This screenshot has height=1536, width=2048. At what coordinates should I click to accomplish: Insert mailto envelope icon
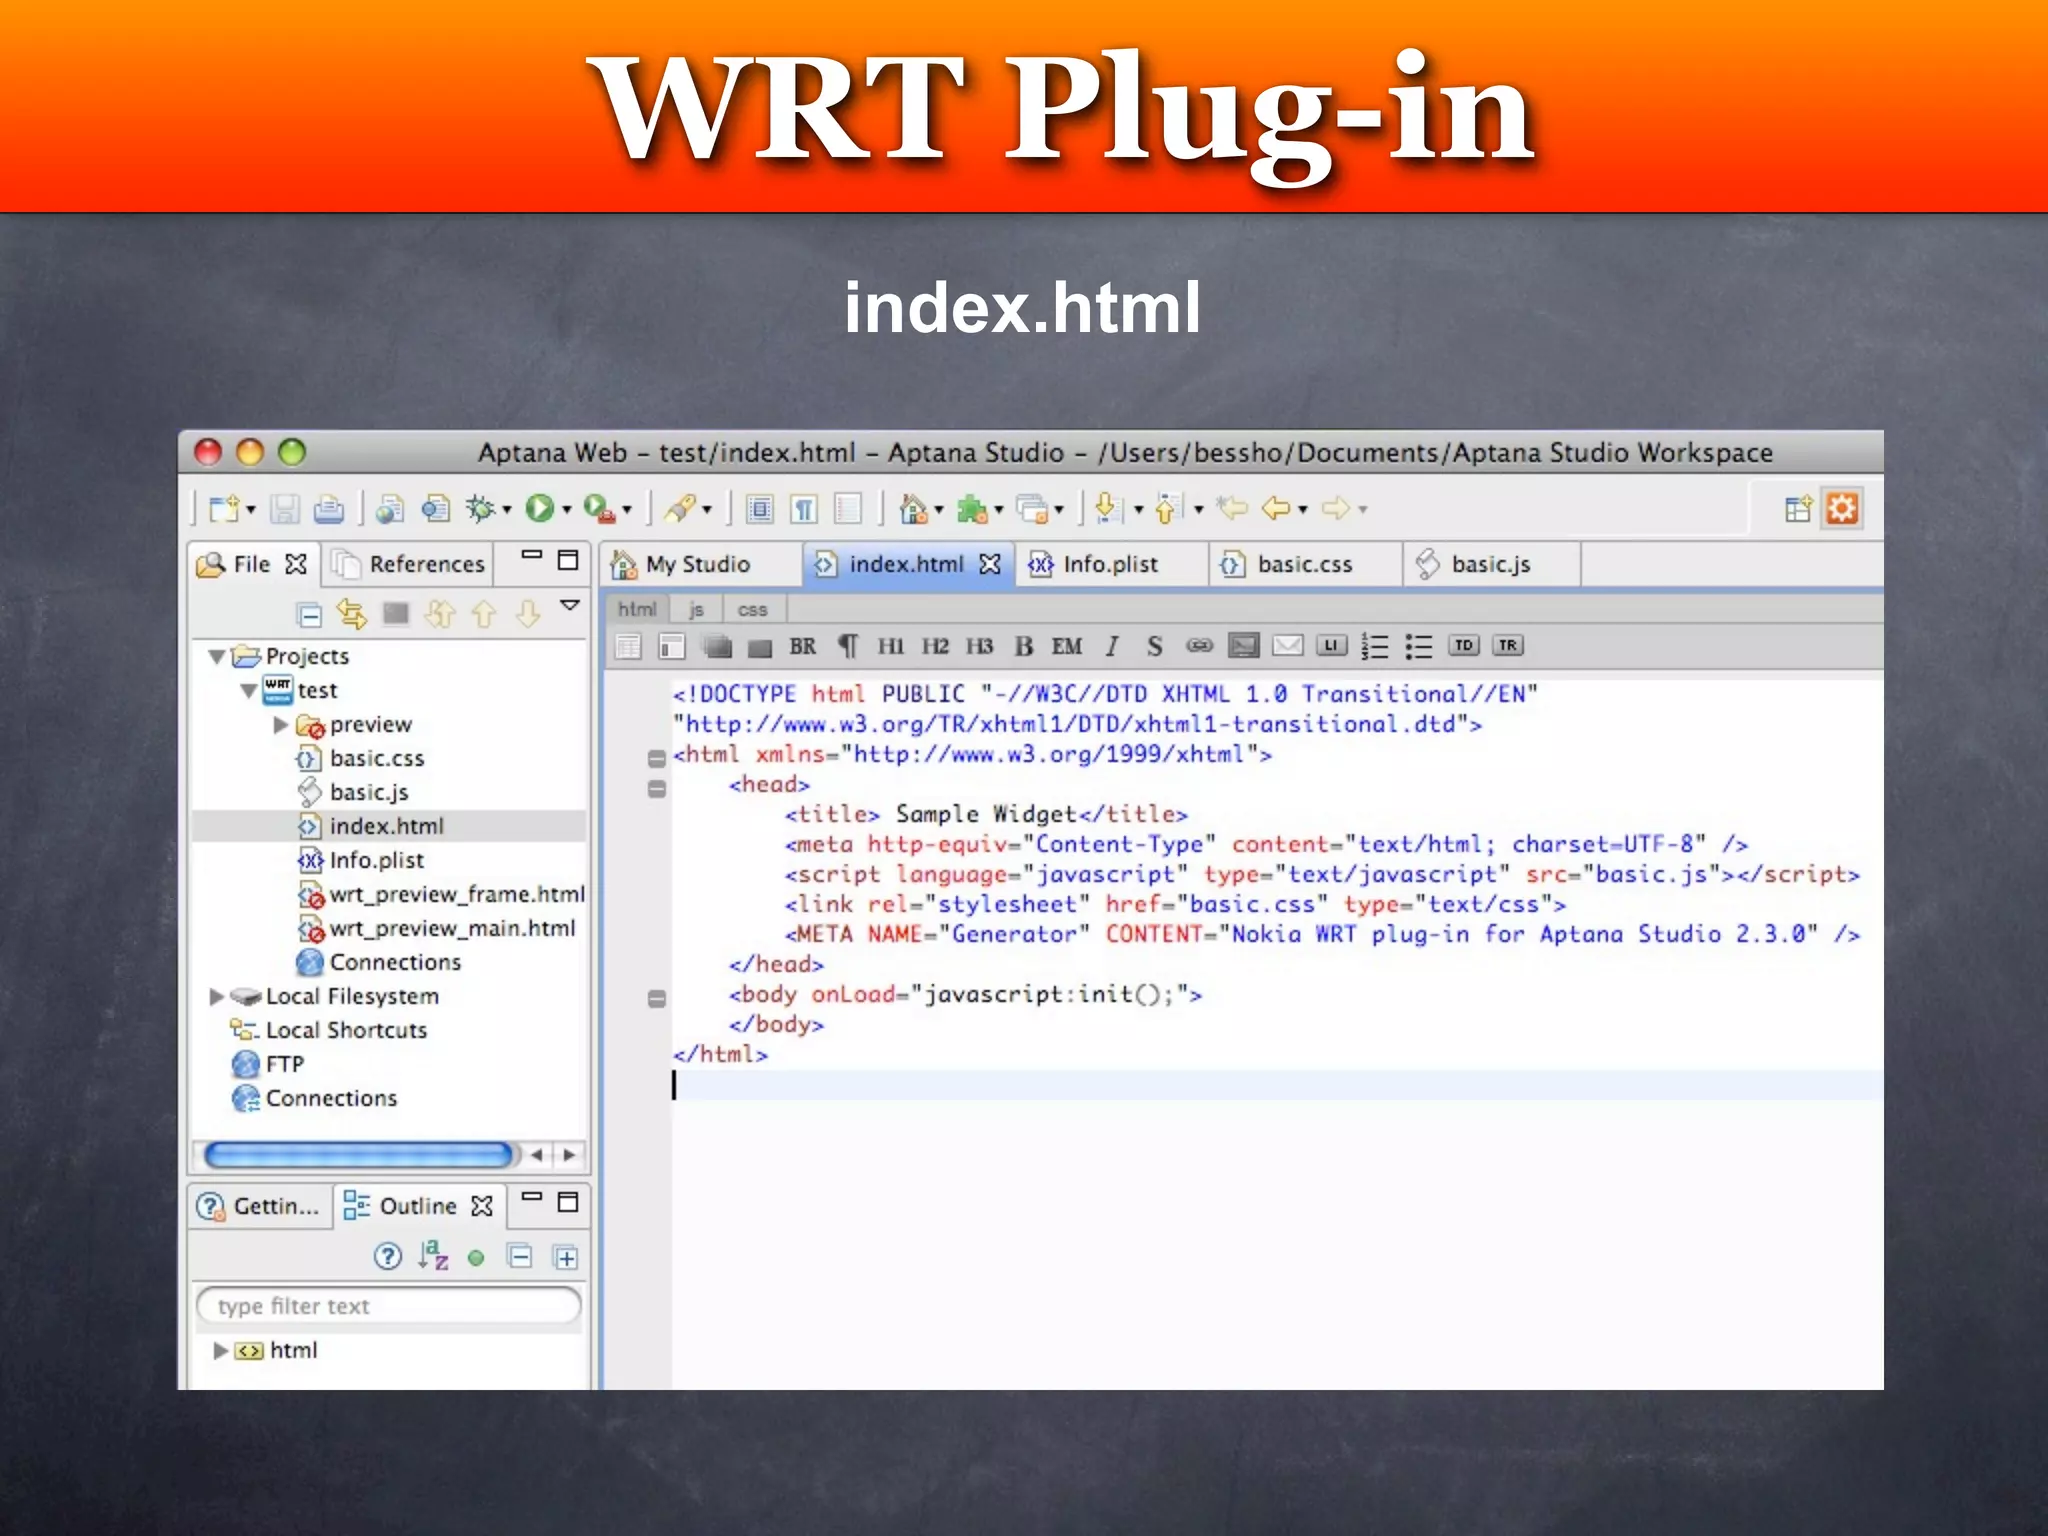(1287, 646)
